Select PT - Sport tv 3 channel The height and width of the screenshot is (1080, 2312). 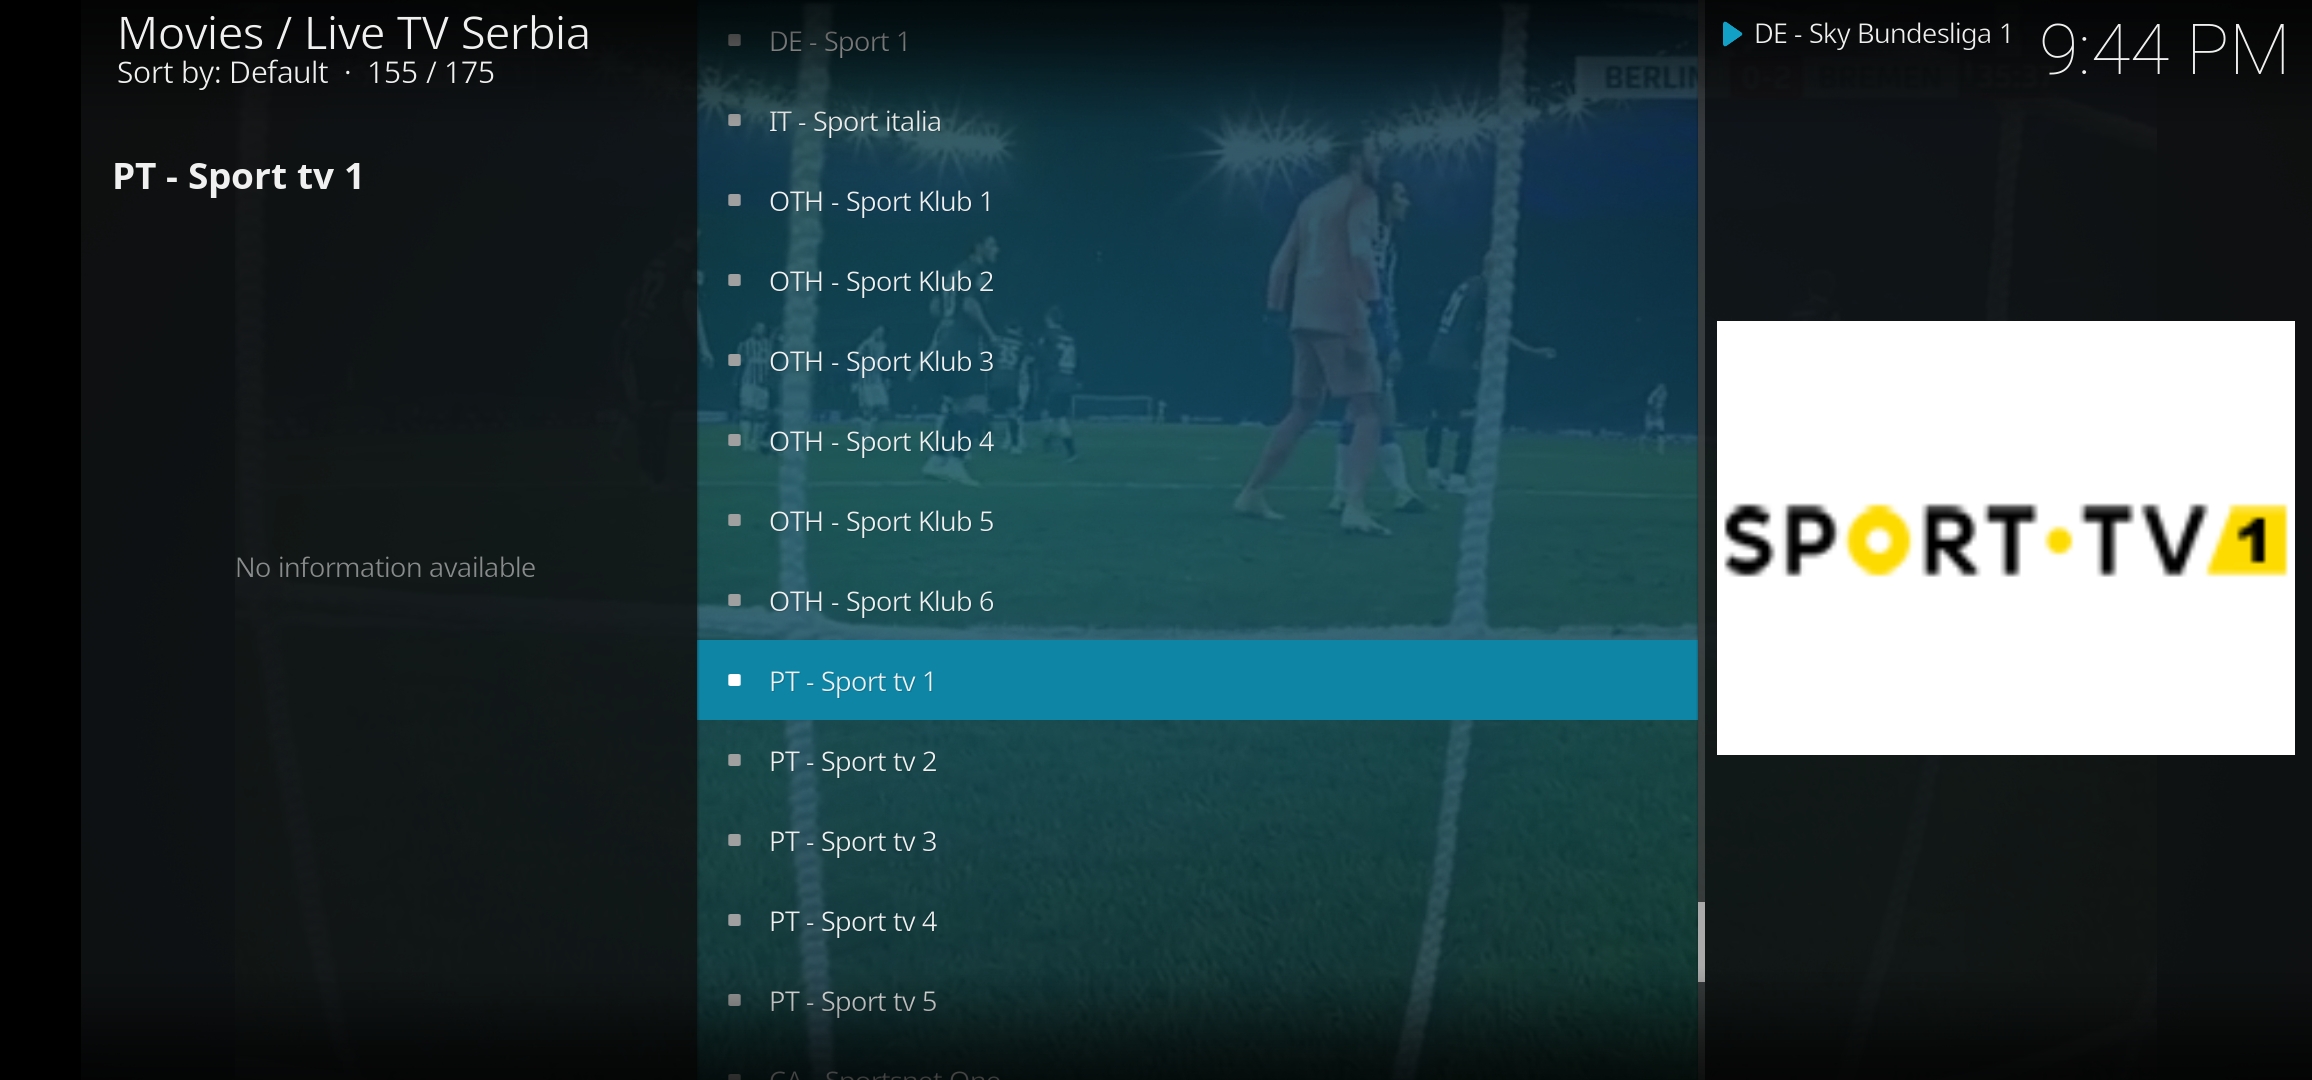click(x=1197, y=840)
